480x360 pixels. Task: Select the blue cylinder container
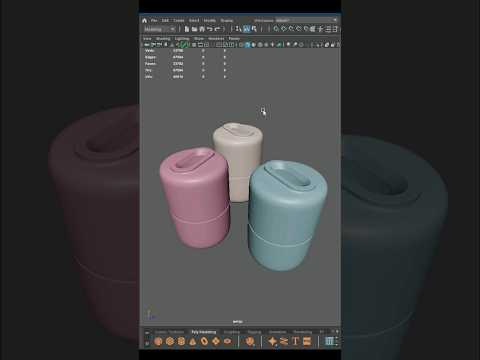click(x=287, y=215)
